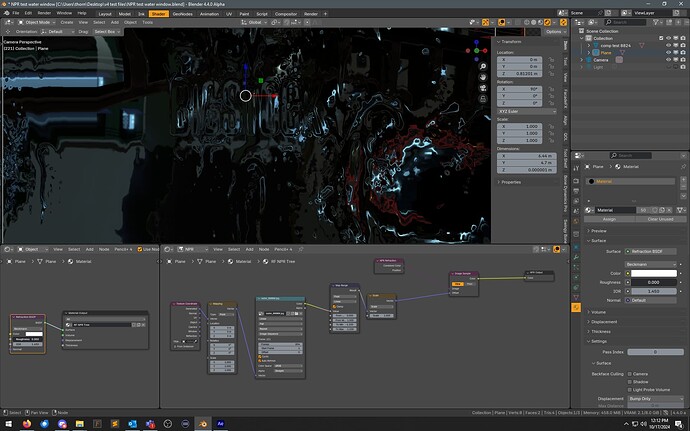Expand the Preview panel
The height and width of the screenshot is (431, 690).
point(598,231)
